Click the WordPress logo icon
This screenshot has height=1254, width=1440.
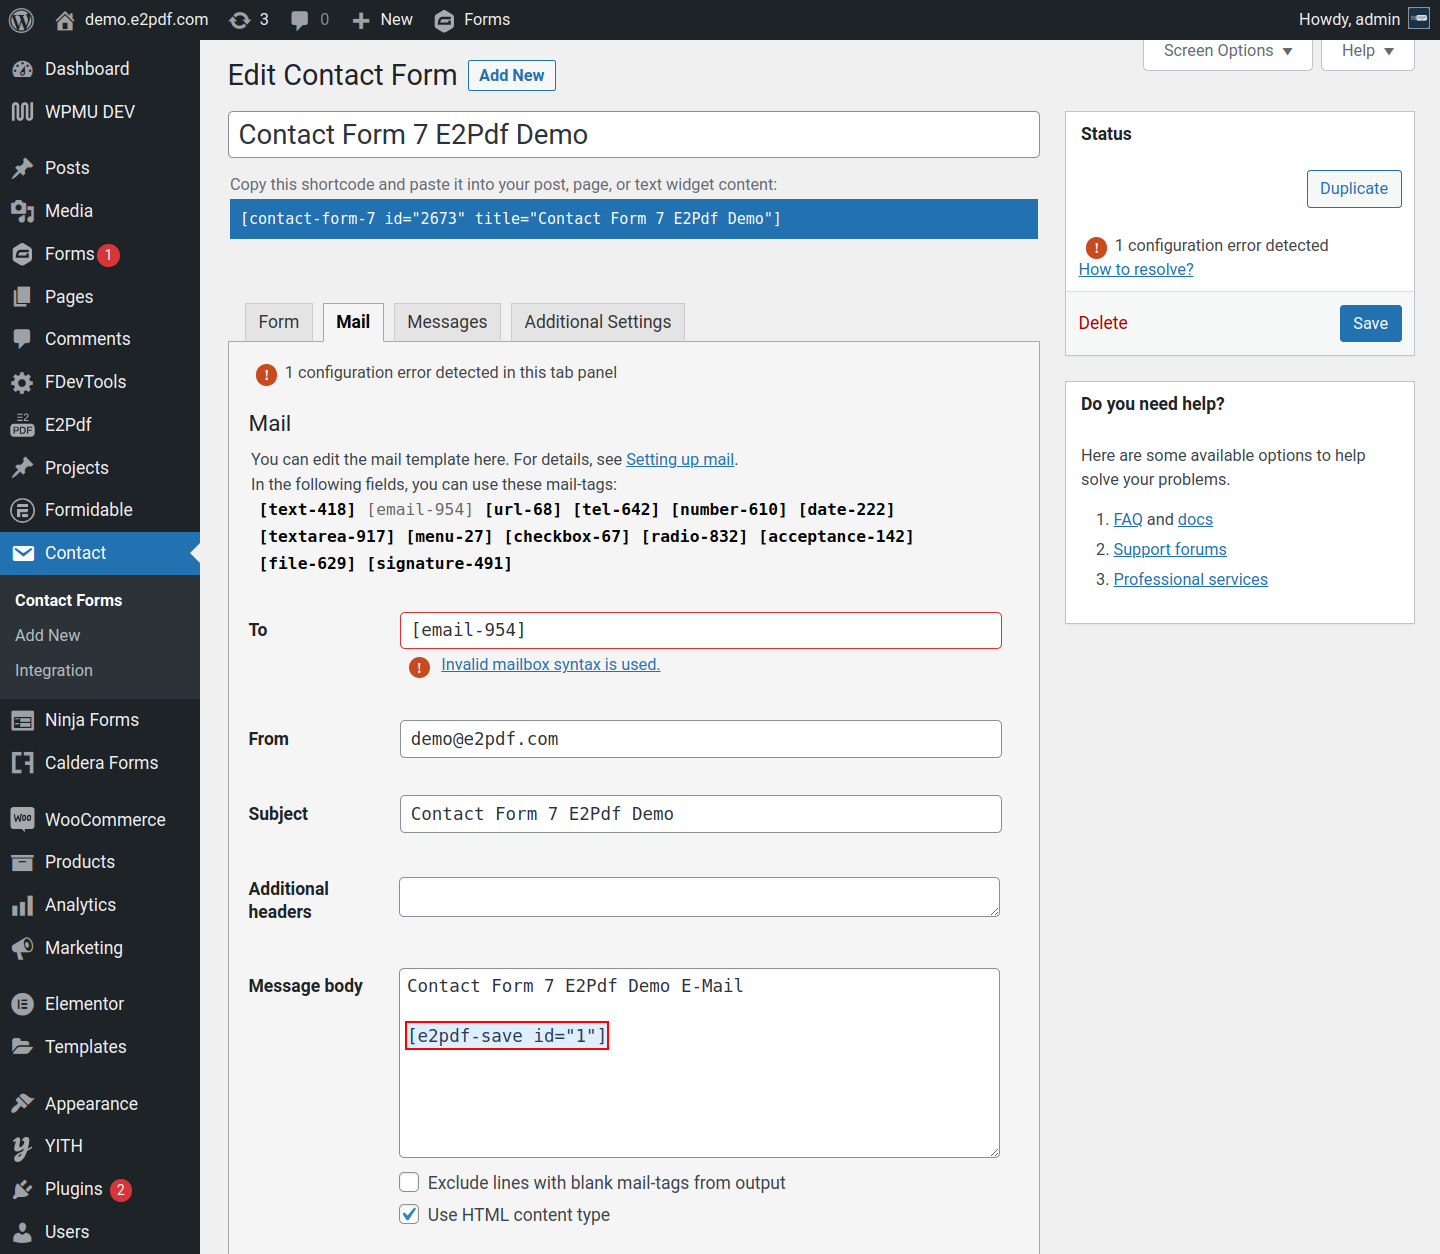[x=21, y=20]
